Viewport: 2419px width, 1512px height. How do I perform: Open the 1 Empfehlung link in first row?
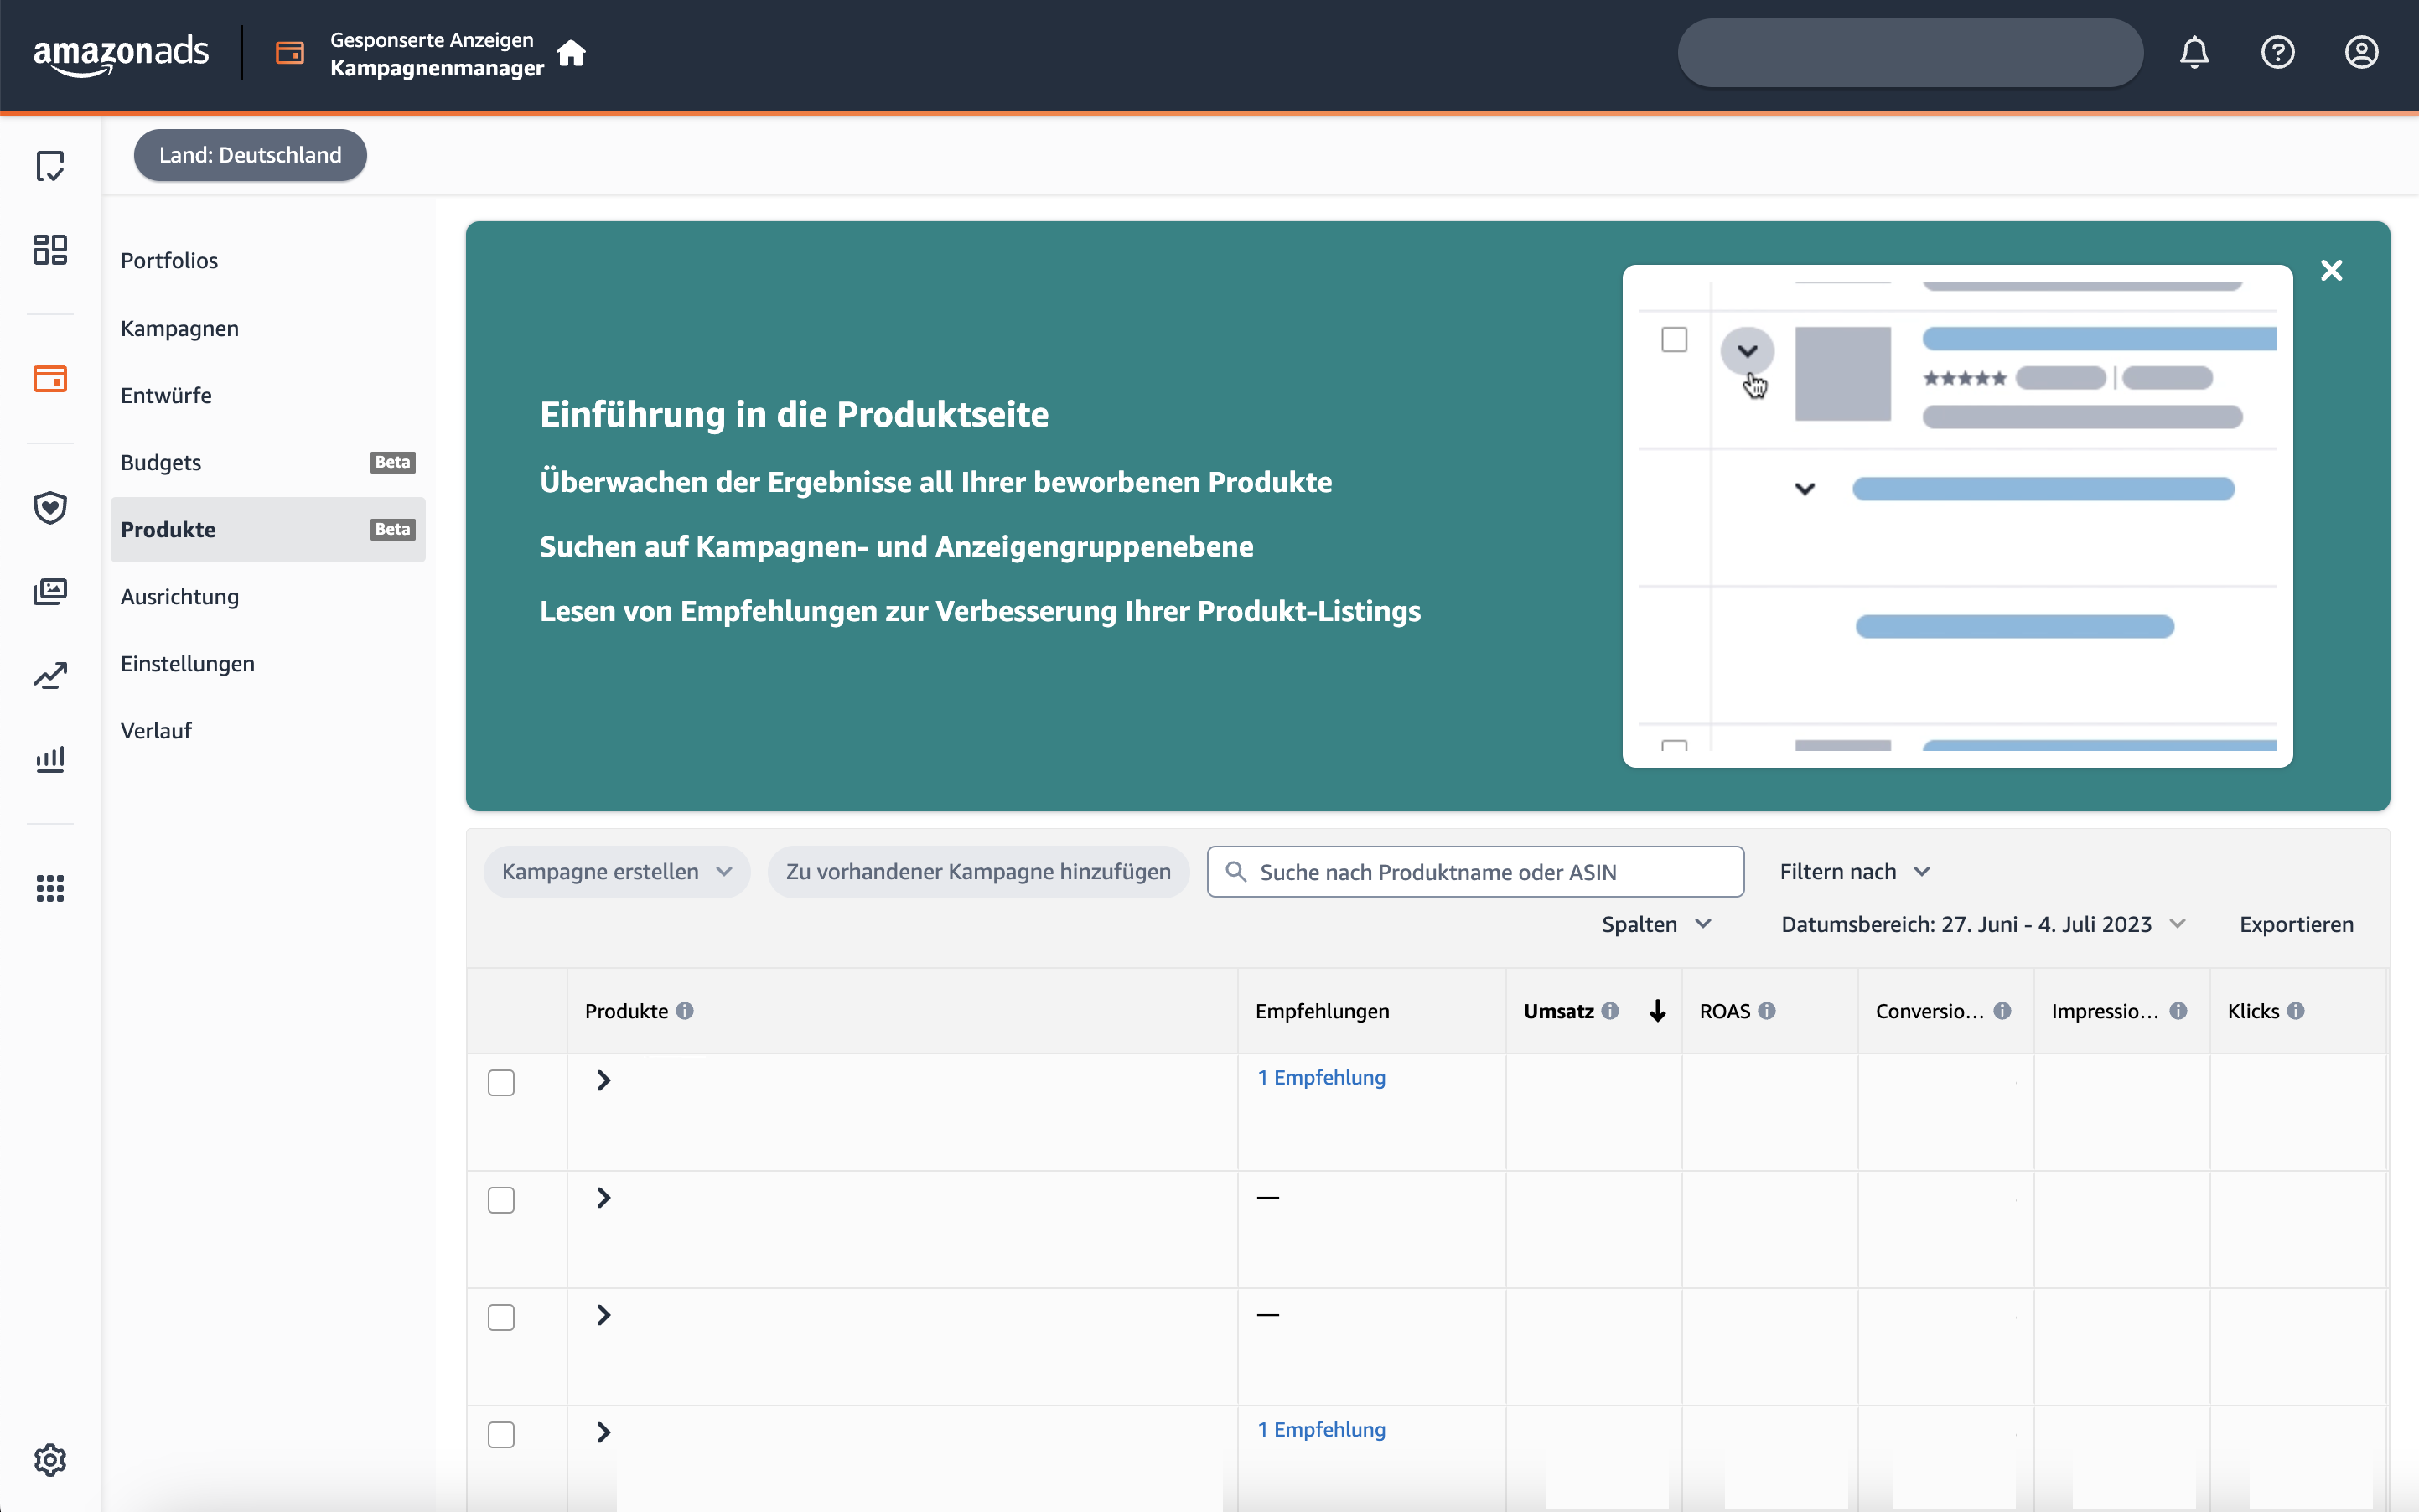point(1321,1077)
